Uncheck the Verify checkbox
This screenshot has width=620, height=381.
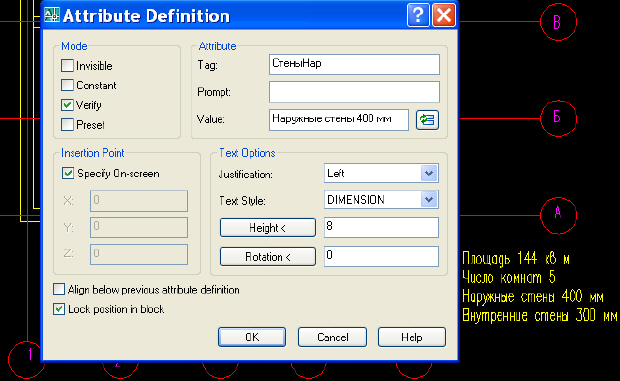click(67, 105)
